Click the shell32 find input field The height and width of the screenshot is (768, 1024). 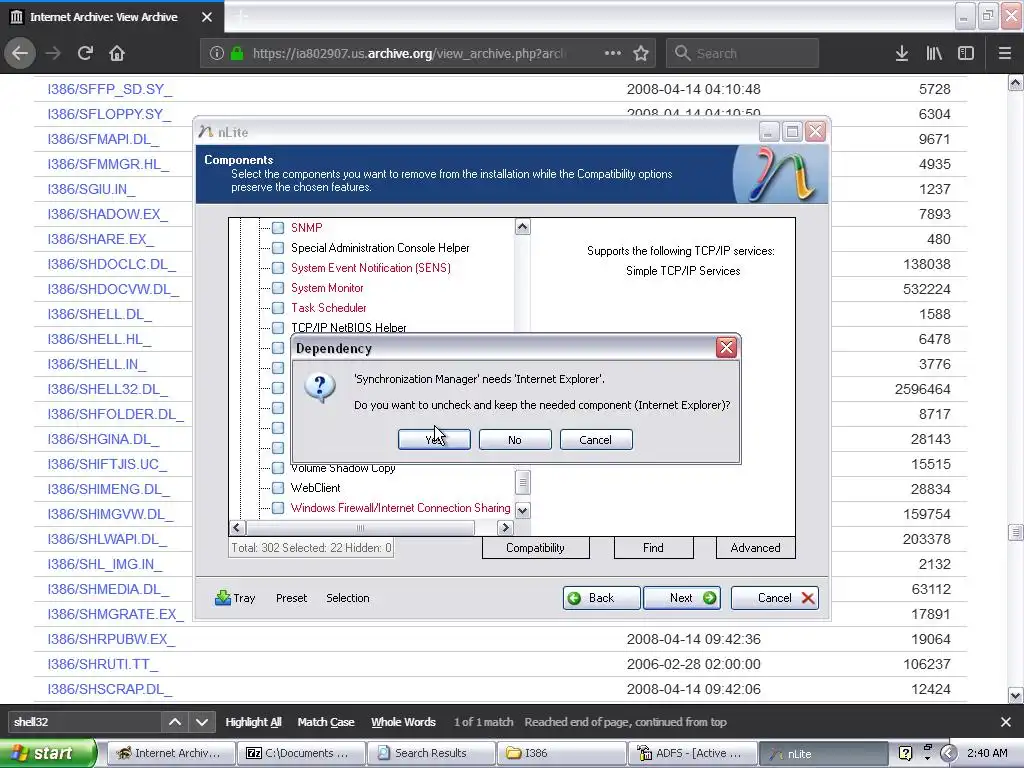click(84, 722)
